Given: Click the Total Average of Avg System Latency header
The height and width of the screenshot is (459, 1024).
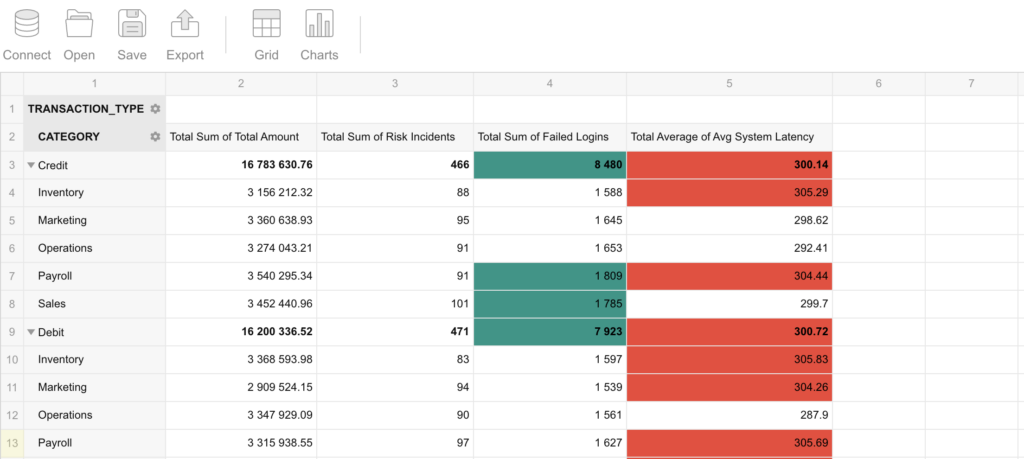Looking at the screenshot, I should tap(729, 137).
